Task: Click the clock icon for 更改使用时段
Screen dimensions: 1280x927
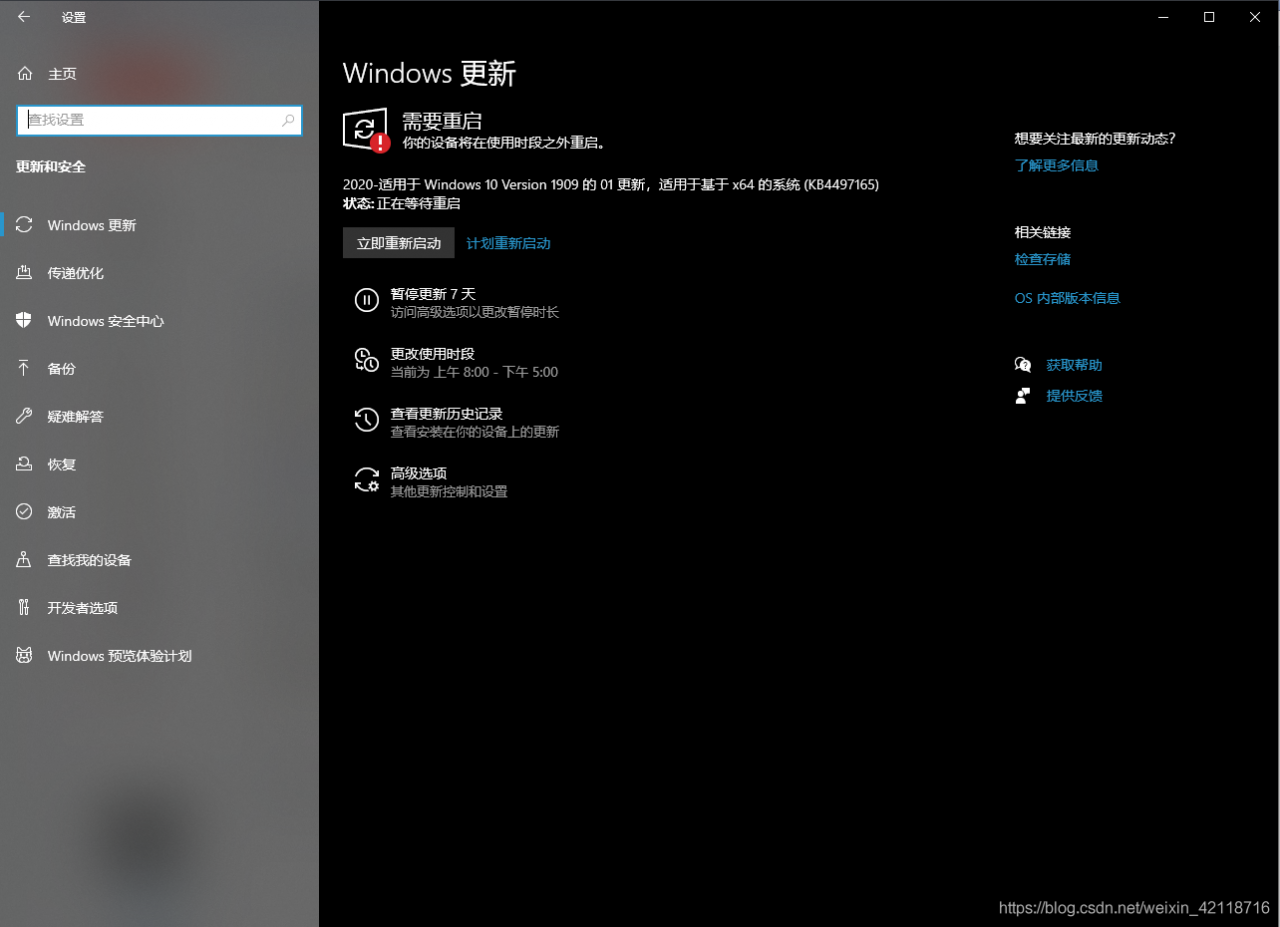Action: [x=367, y=360]
